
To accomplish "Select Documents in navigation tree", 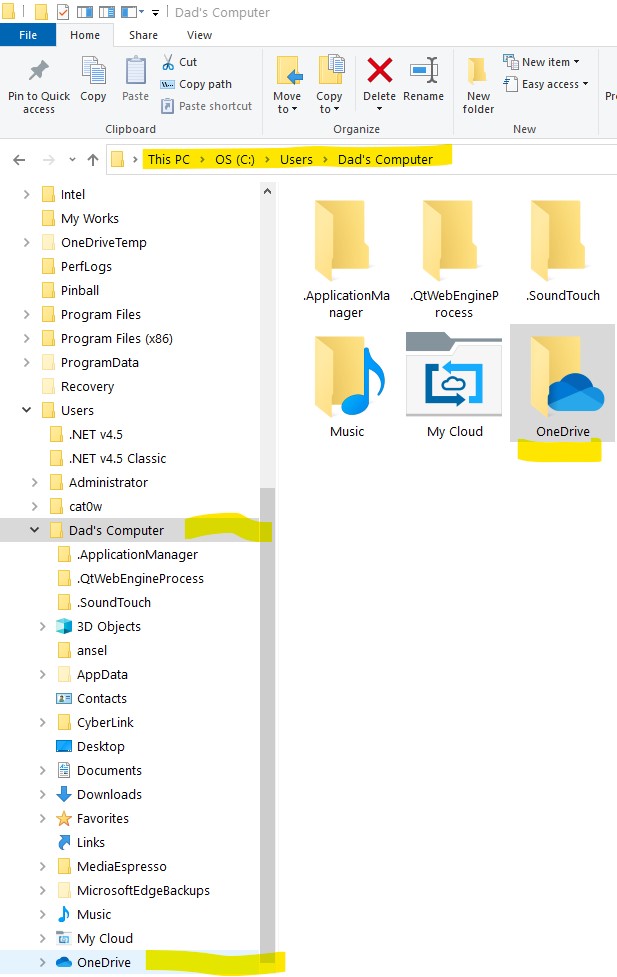I will [x=109, y=771].
